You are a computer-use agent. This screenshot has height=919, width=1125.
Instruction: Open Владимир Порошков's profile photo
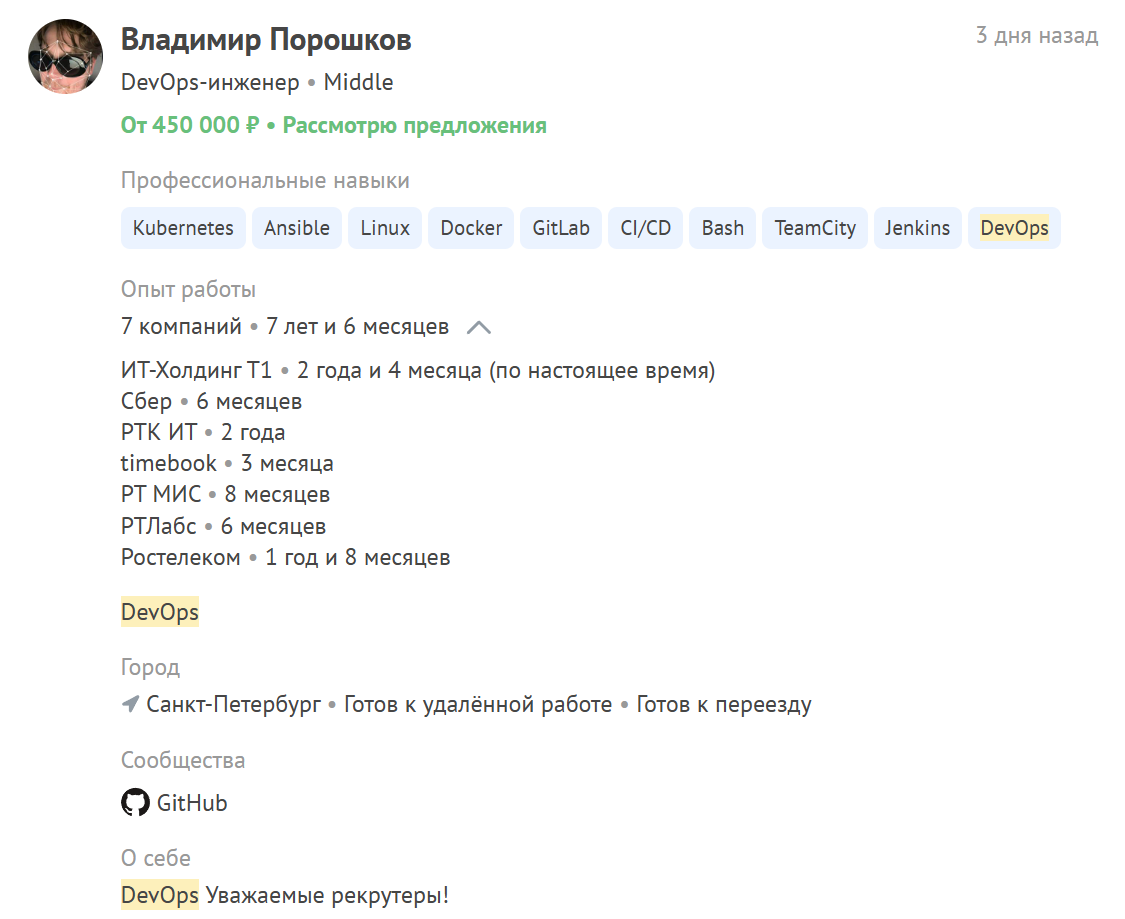coord(65,57)
